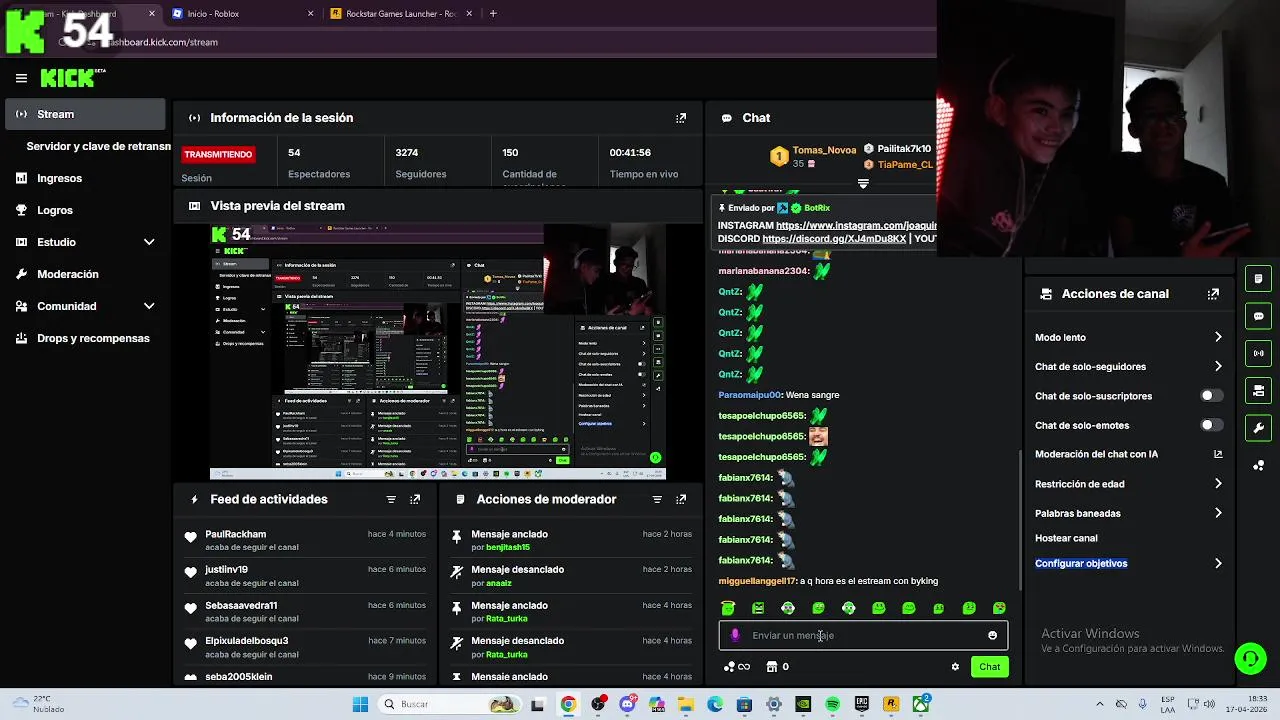Expand the Estudio sidebar section
Image resolution: width=1280 pixels, height=720 pixels.
click(149, 242)
